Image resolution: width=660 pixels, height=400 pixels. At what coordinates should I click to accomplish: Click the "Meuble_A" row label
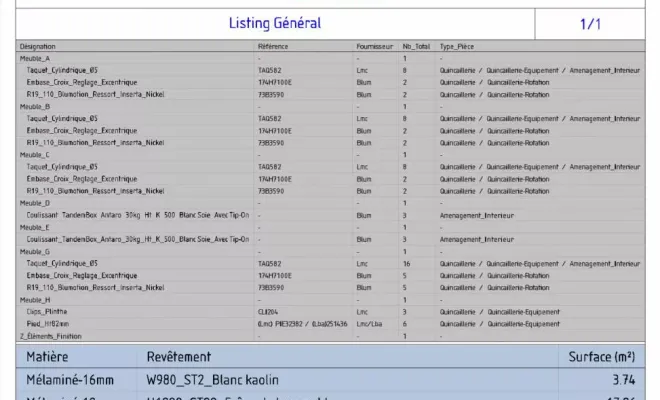tap(35, 59)
